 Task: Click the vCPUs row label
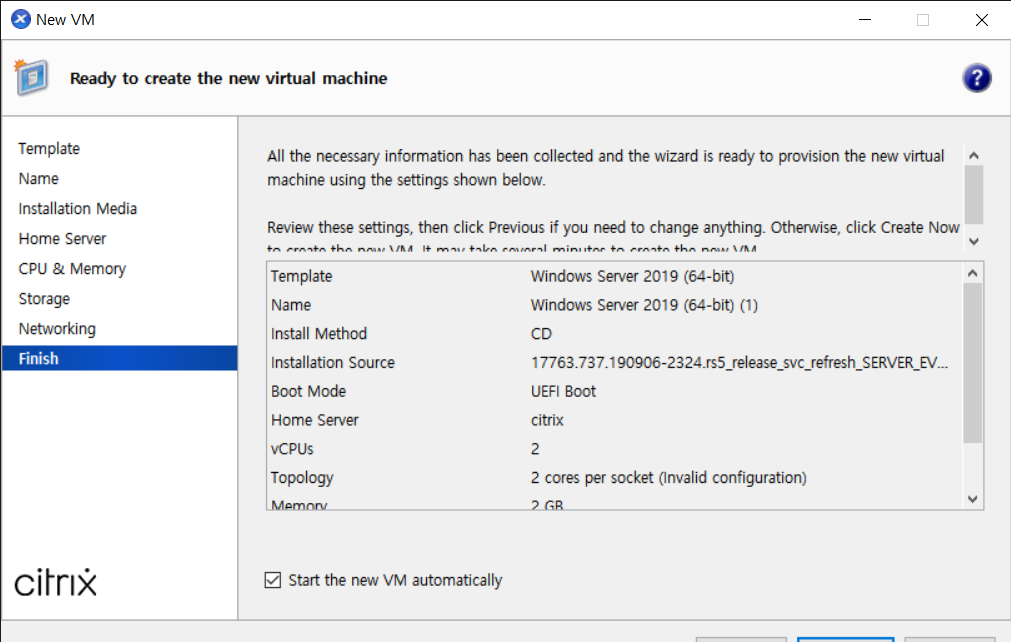click(x=292, y=449)
